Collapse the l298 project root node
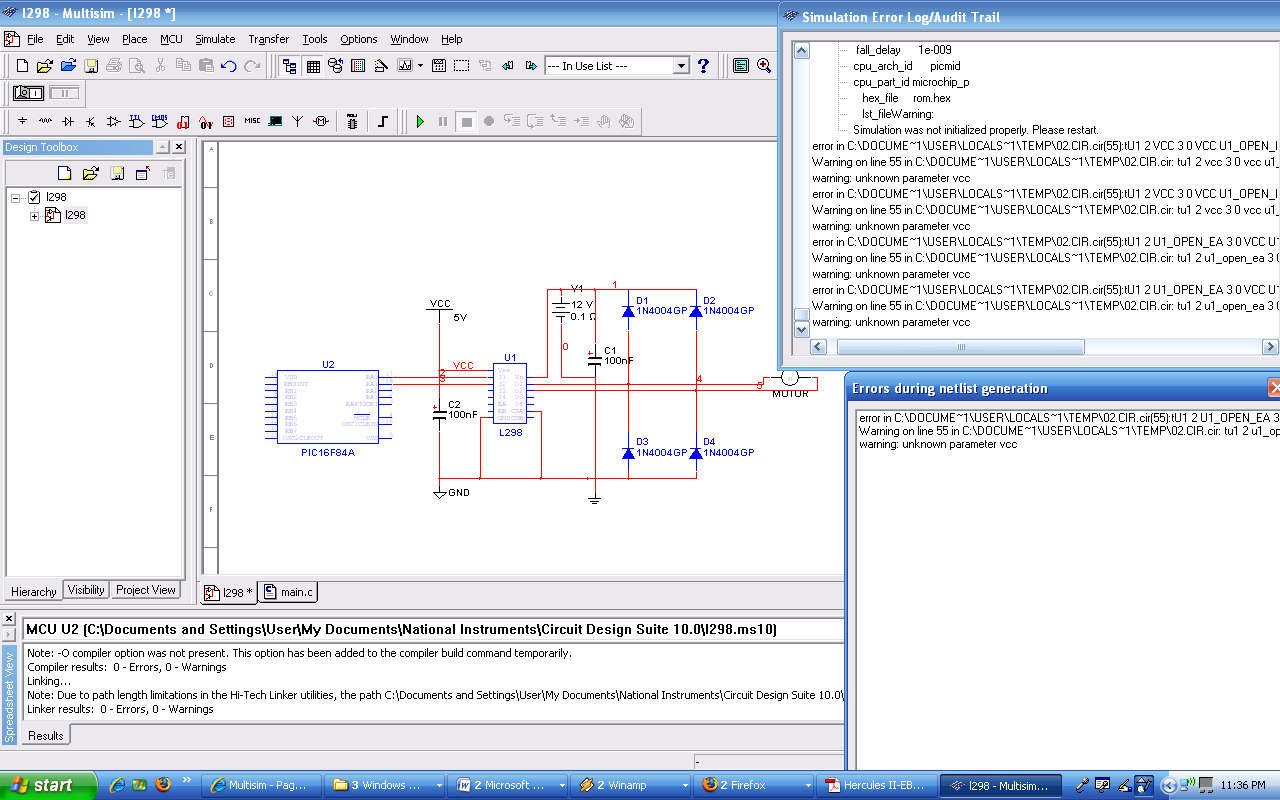 click(x=16, y=197)
